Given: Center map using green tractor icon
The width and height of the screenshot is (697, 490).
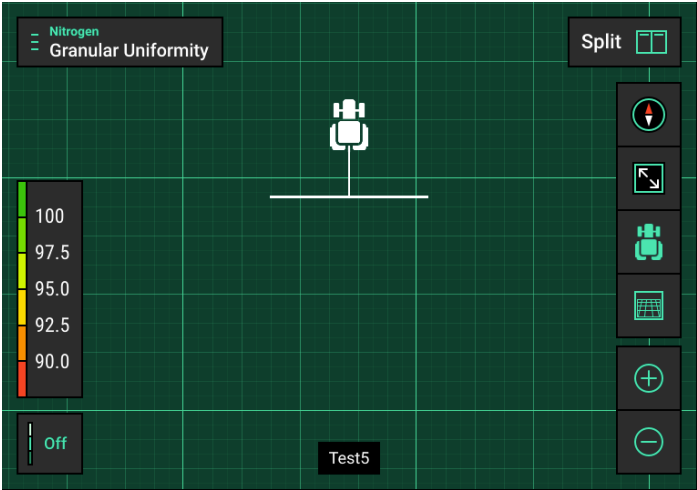Looking at the screenshot, I should click(648, 242).
